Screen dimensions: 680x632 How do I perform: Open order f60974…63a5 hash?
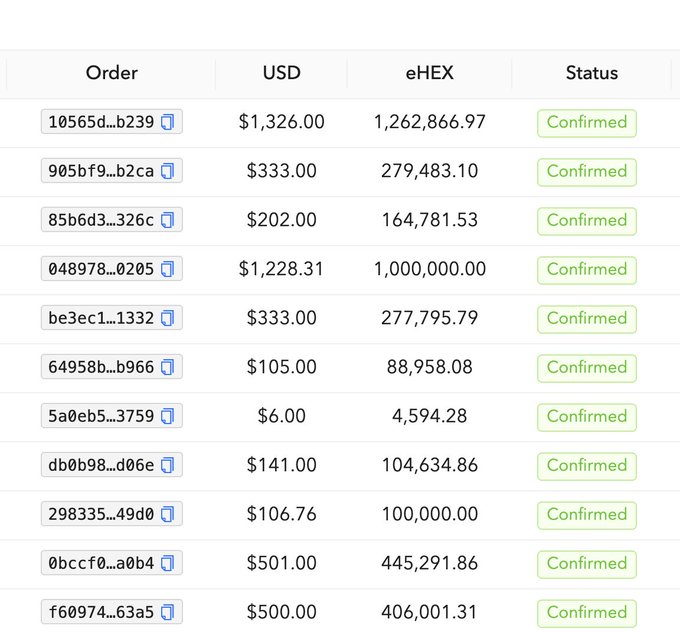tap(101, 612)
